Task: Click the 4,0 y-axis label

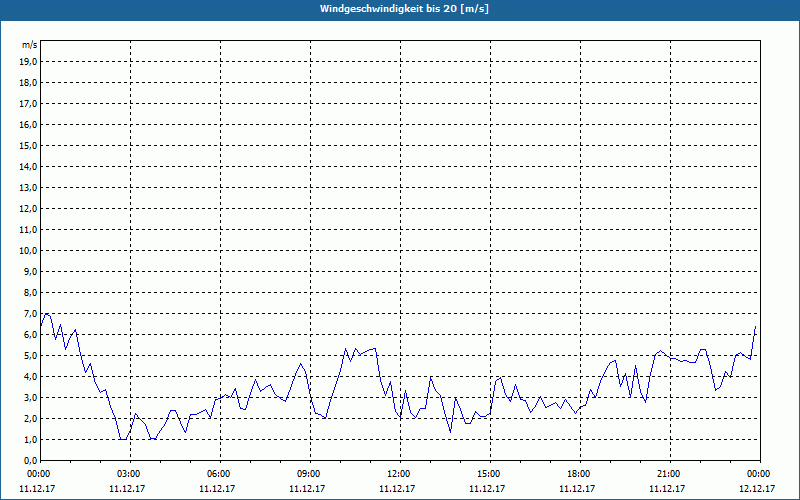Action: (x=30, y=377)
